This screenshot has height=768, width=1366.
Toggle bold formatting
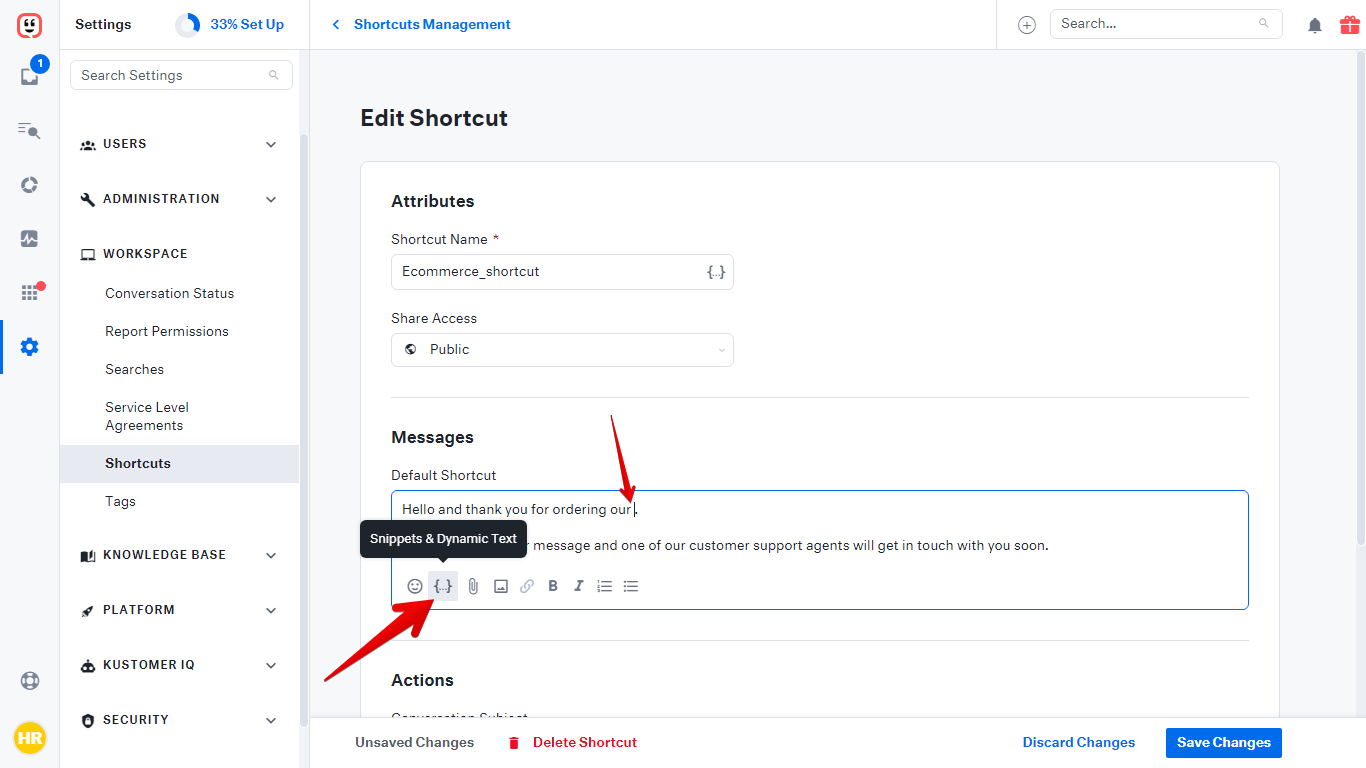tap(553, 586)
